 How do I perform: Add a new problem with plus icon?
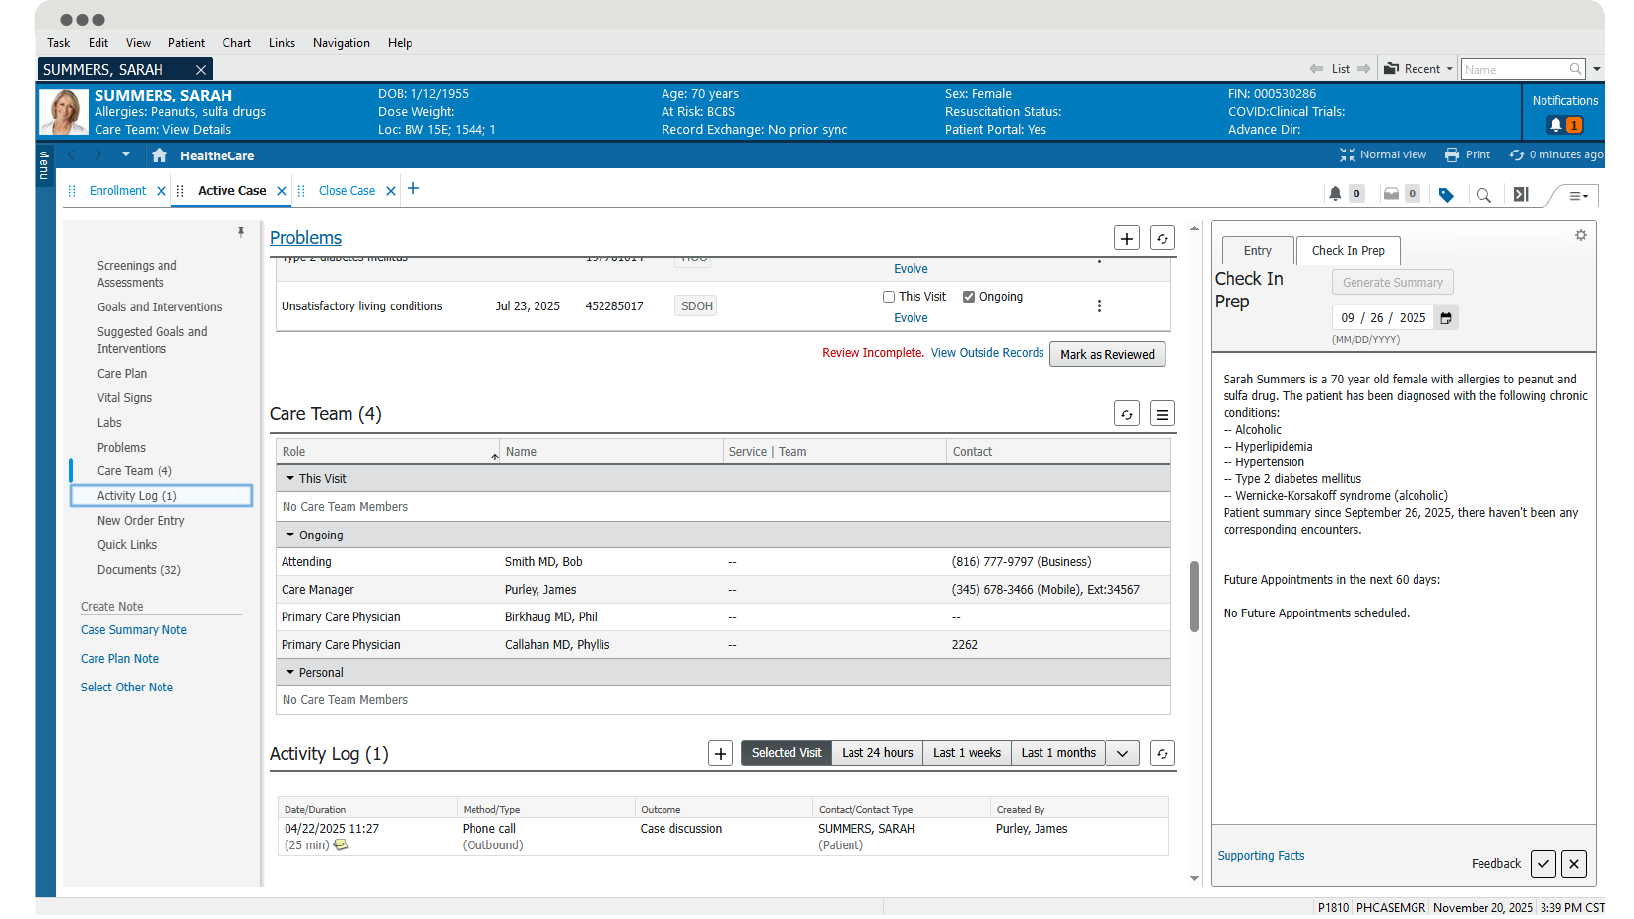point(1127,238)
